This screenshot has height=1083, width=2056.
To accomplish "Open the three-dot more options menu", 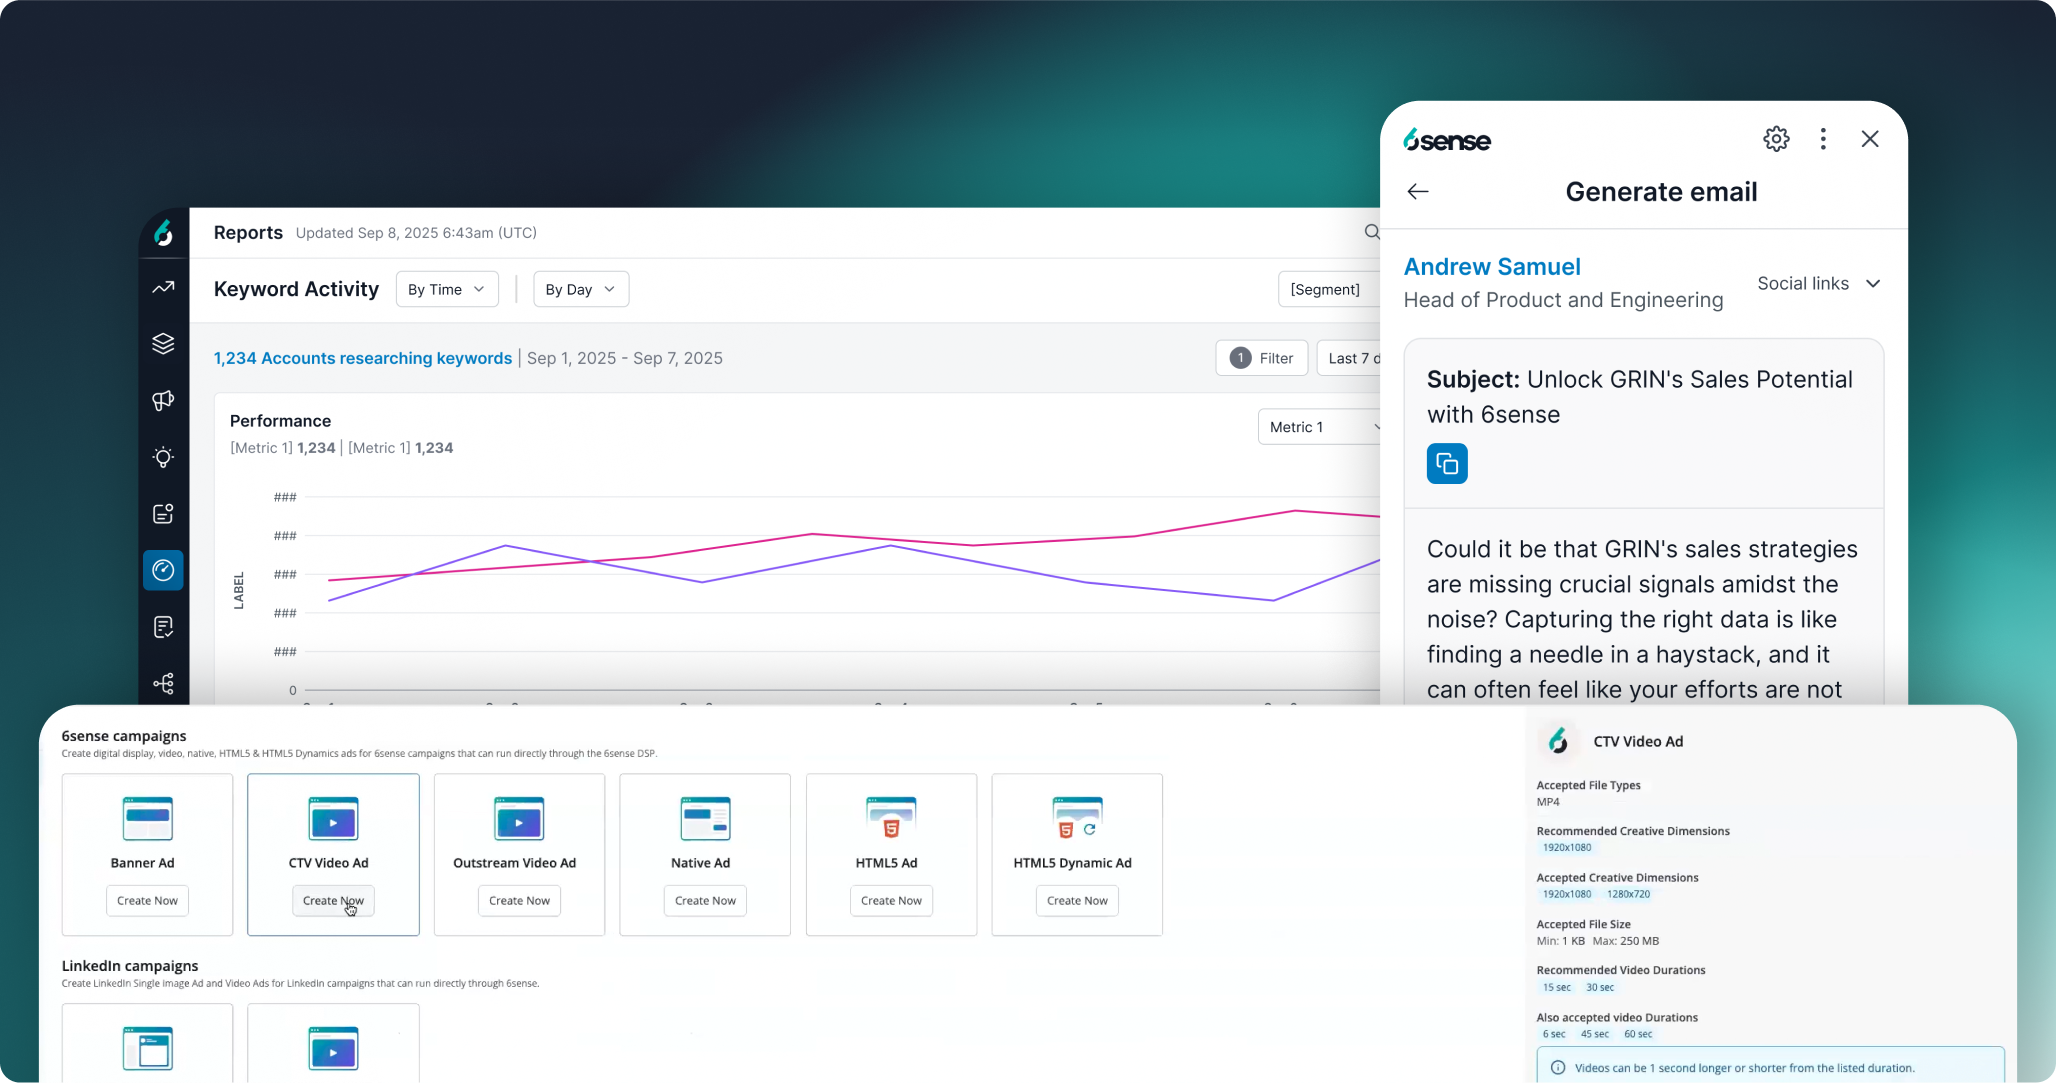I will [x=1823, y=139].
